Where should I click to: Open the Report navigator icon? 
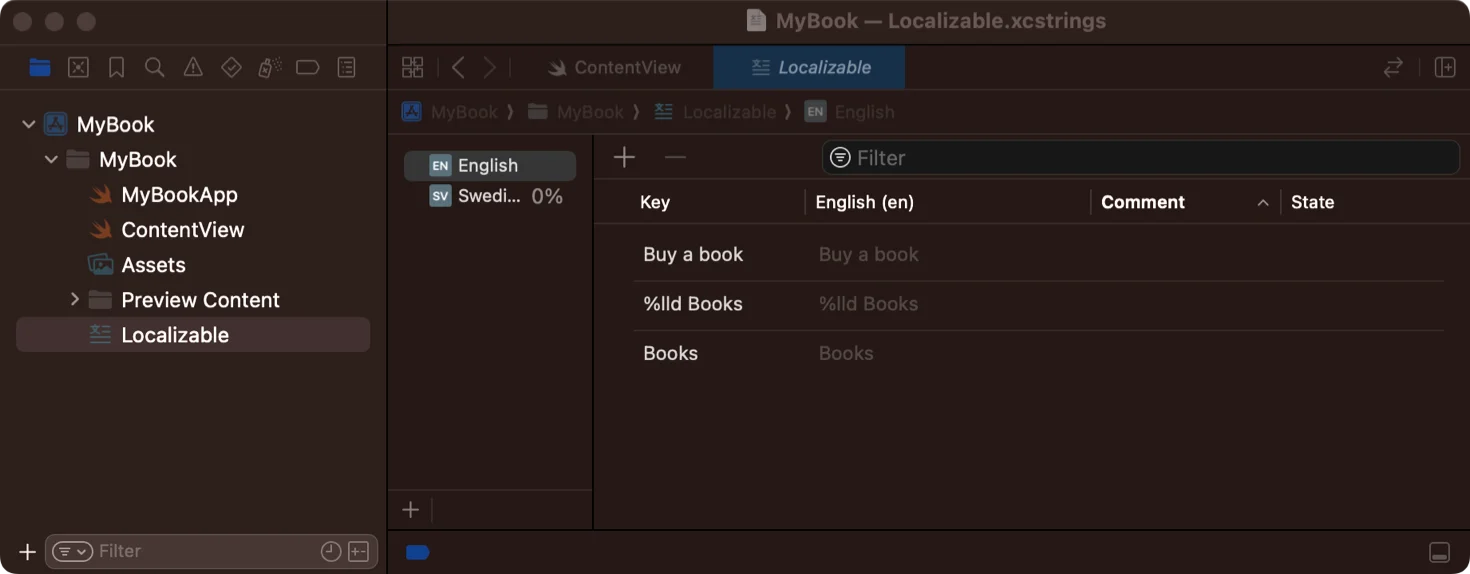tap(346, 67)
